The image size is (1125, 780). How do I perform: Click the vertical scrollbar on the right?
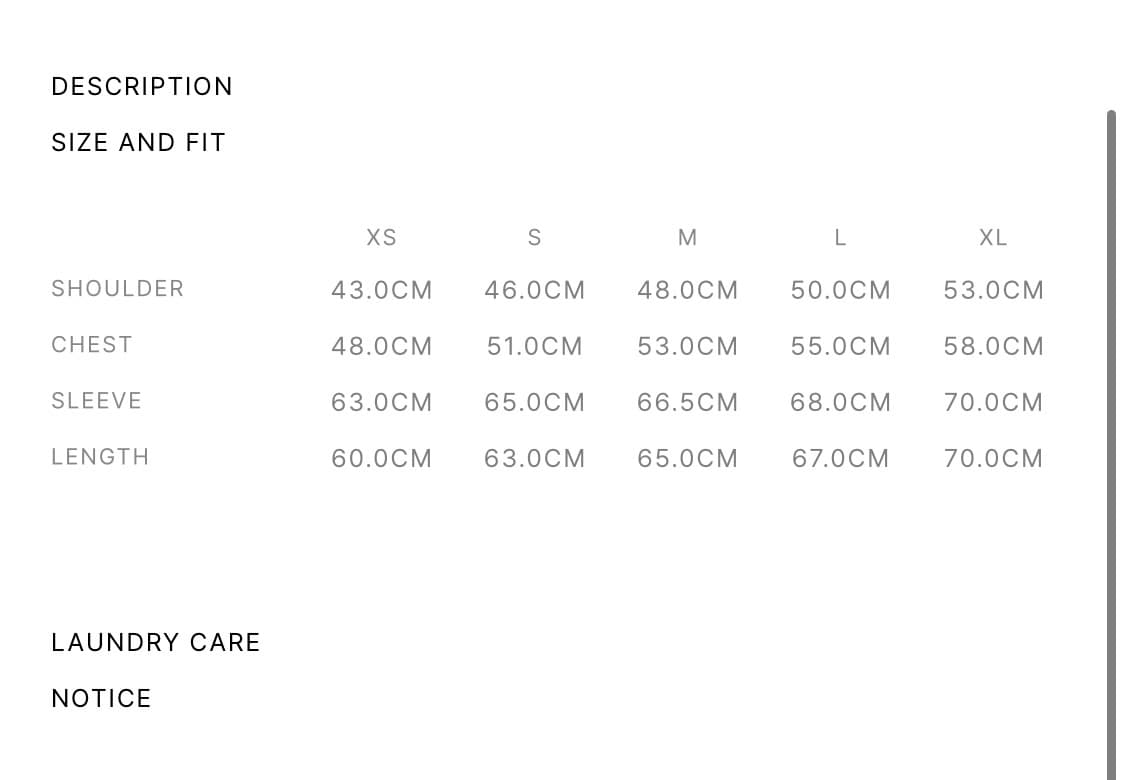[x=1111, y=440]
